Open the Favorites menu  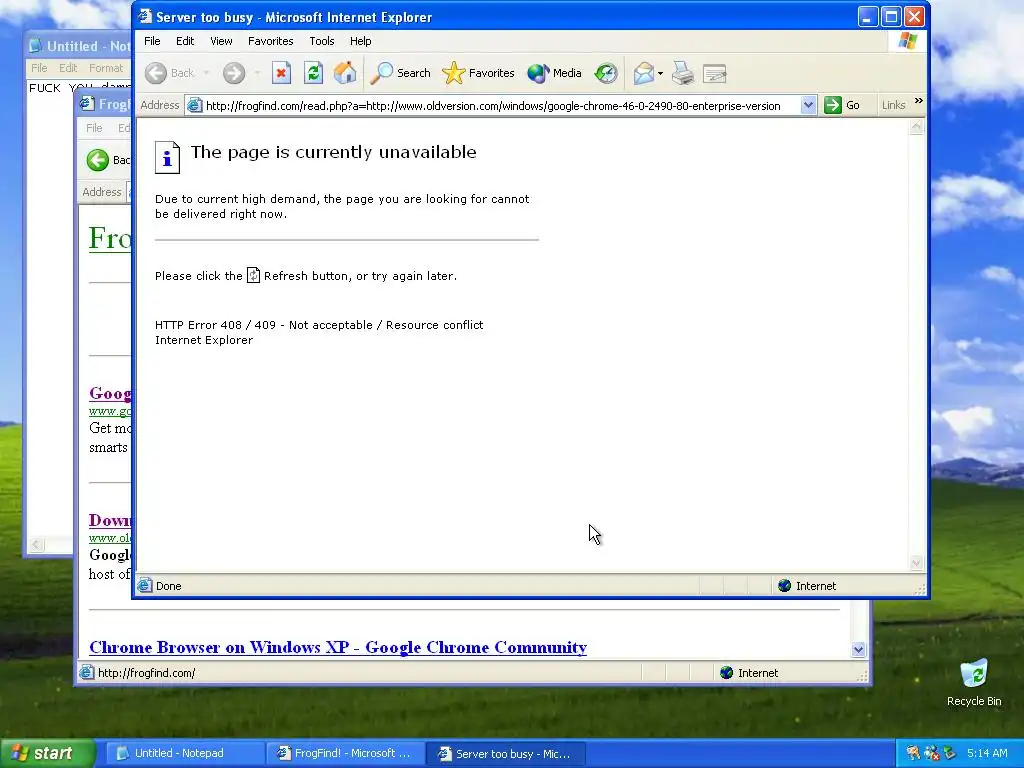[x=270, y=41]
